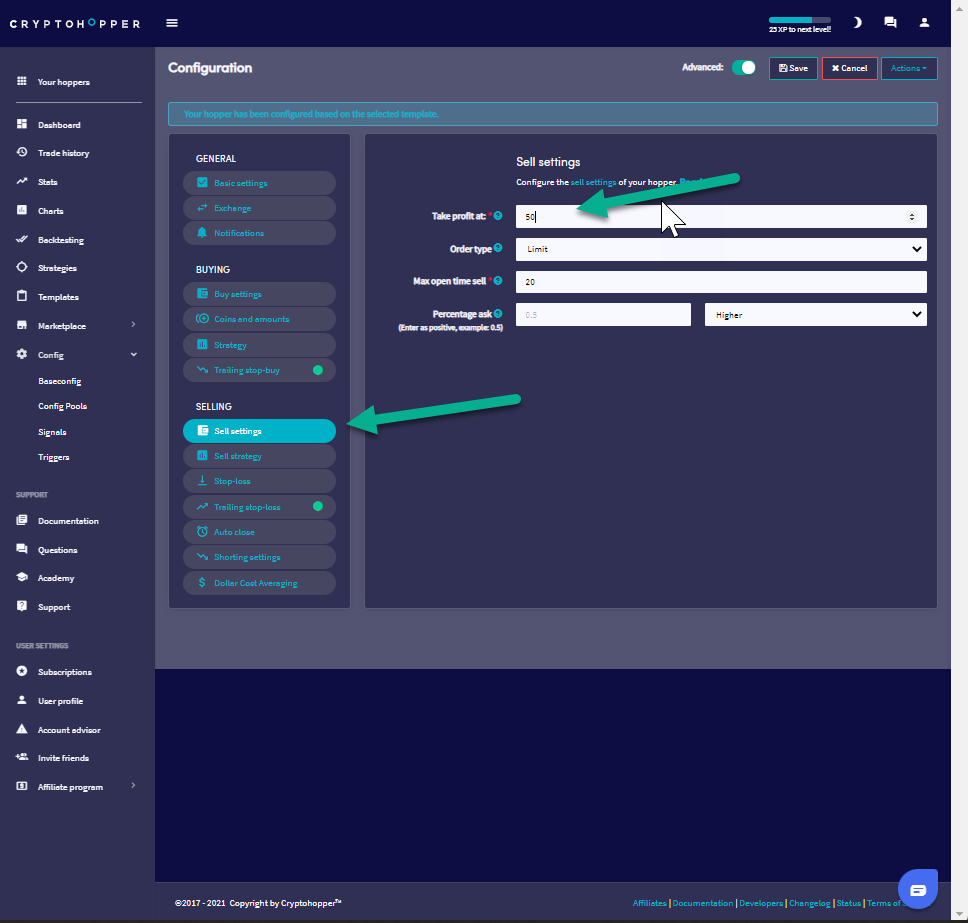Save the configuration
Image resolution: width=968 pixels, height=923 pixels.
coord(793,68)
